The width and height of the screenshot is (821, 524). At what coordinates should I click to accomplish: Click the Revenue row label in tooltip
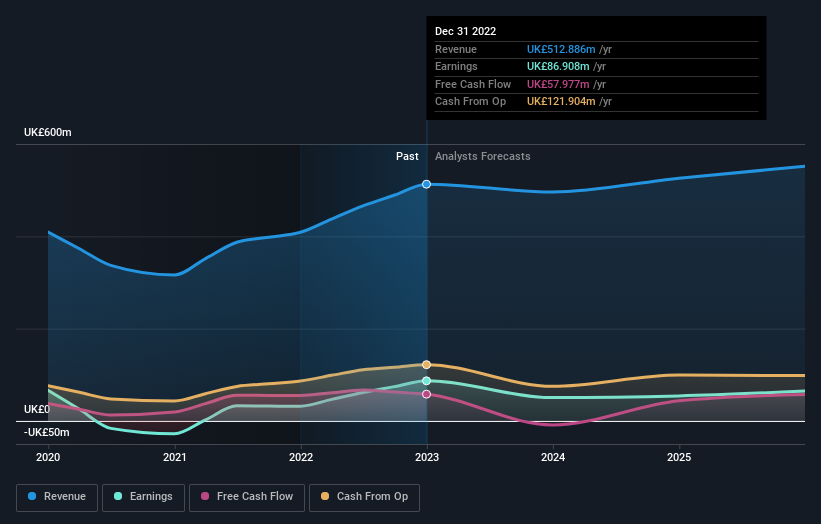pyautogui.click(x=456, y=49)
